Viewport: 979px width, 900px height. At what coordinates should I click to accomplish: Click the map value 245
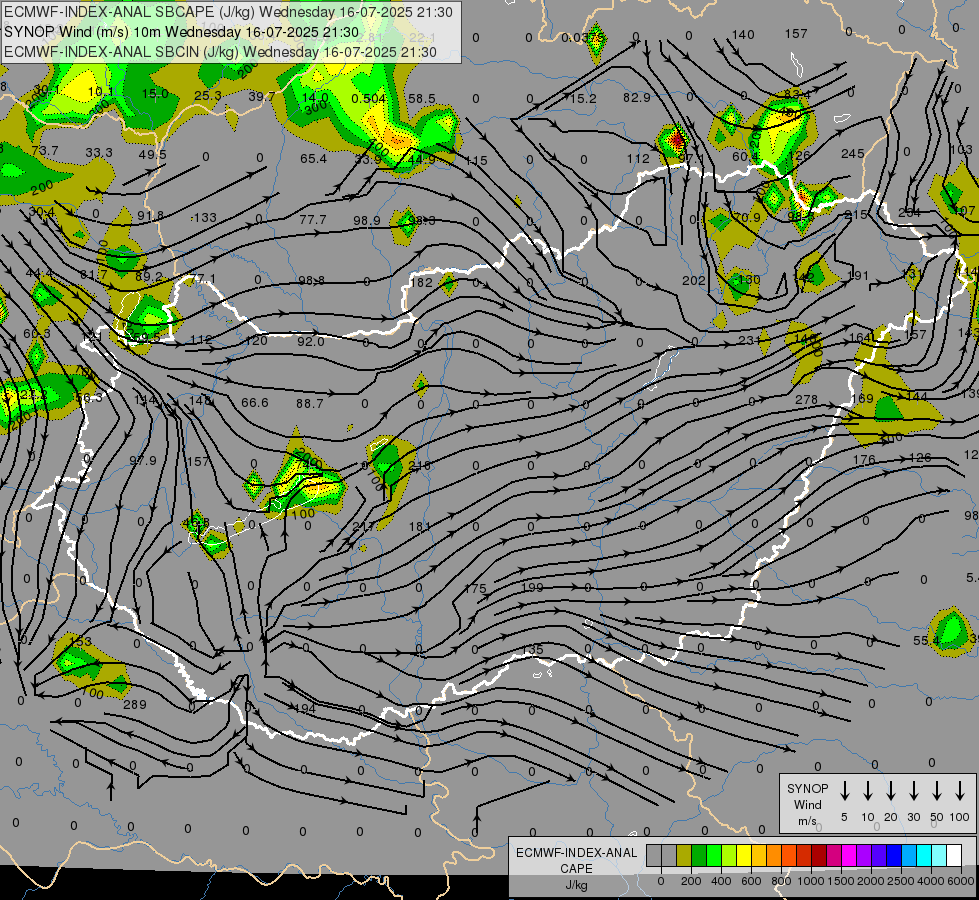pos(853,154)
